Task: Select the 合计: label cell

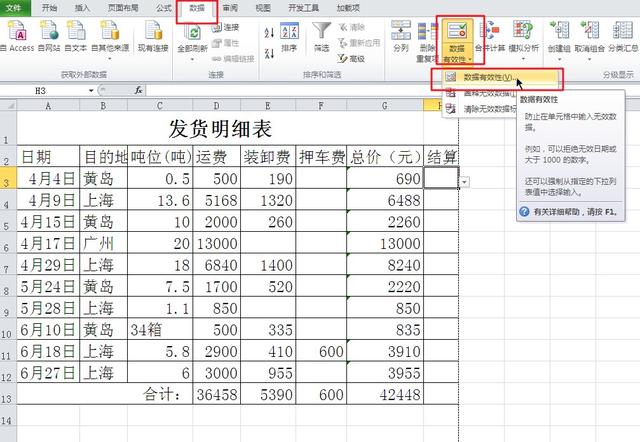Action: (x=104, y=394)
